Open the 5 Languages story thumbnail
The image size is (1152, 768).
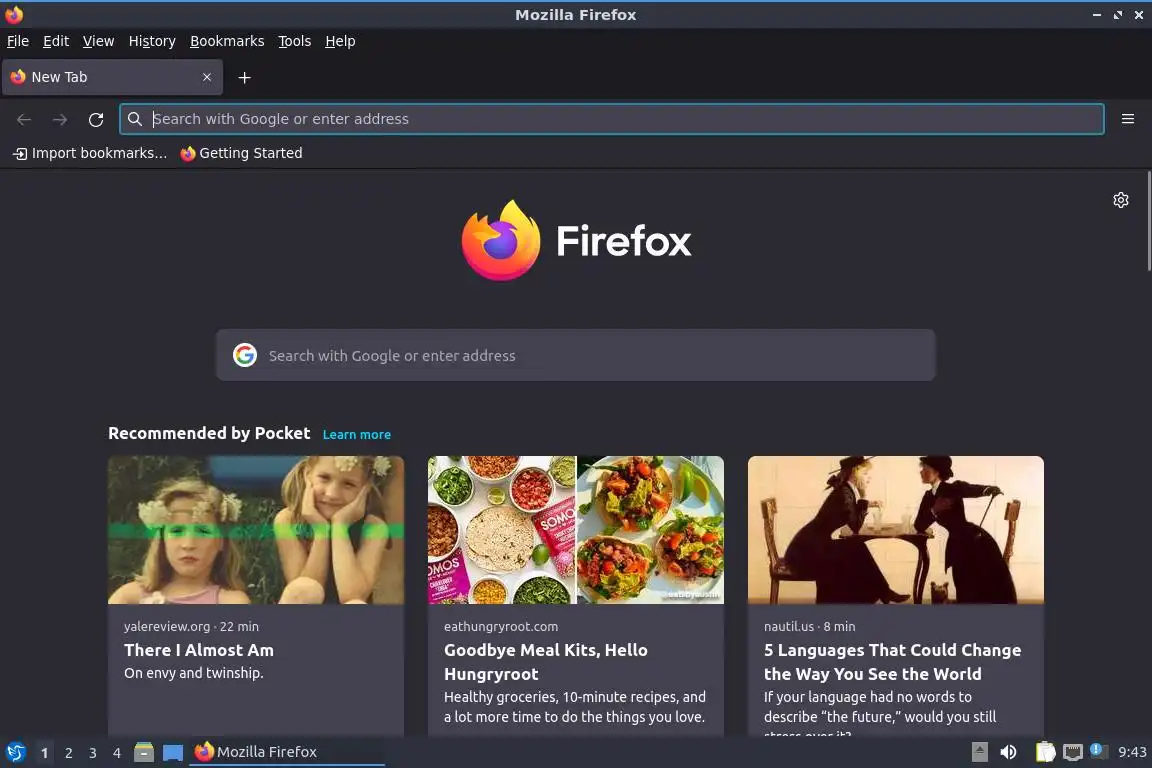(x=896, y=530)
